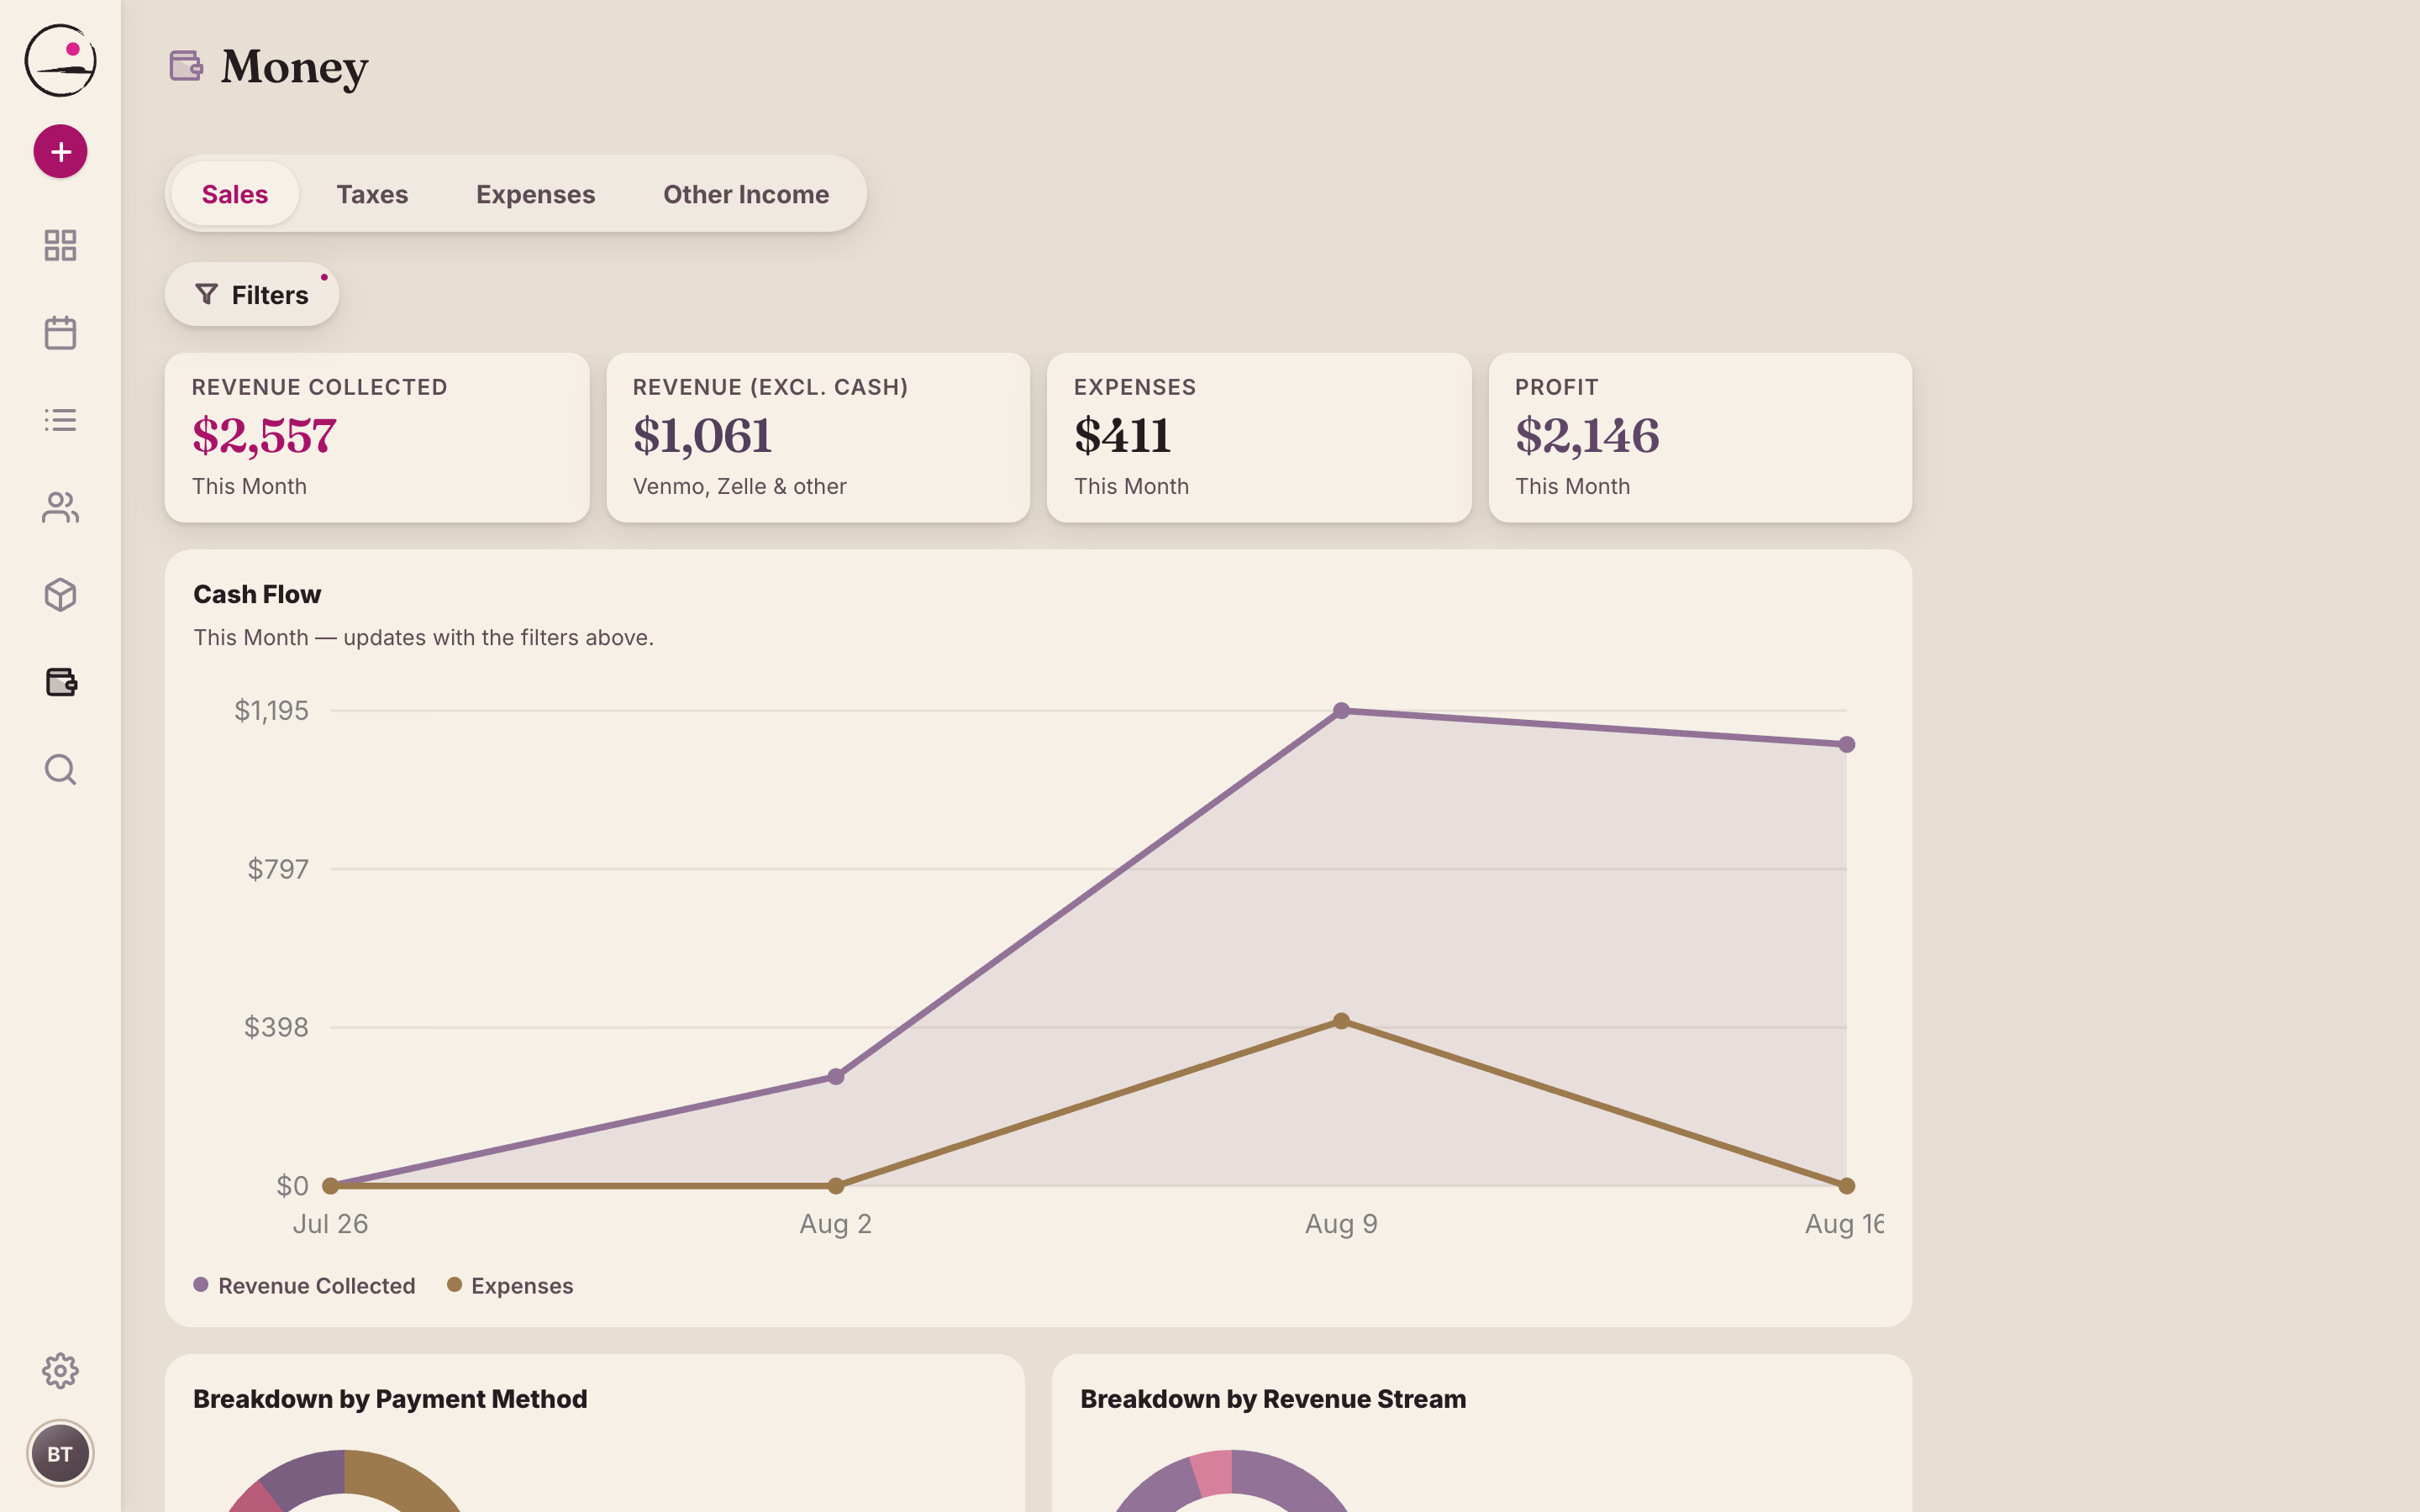Click the pink segment of revenue stream donut
The image size is (2420, 1512).
(x=1212, y=1473)
